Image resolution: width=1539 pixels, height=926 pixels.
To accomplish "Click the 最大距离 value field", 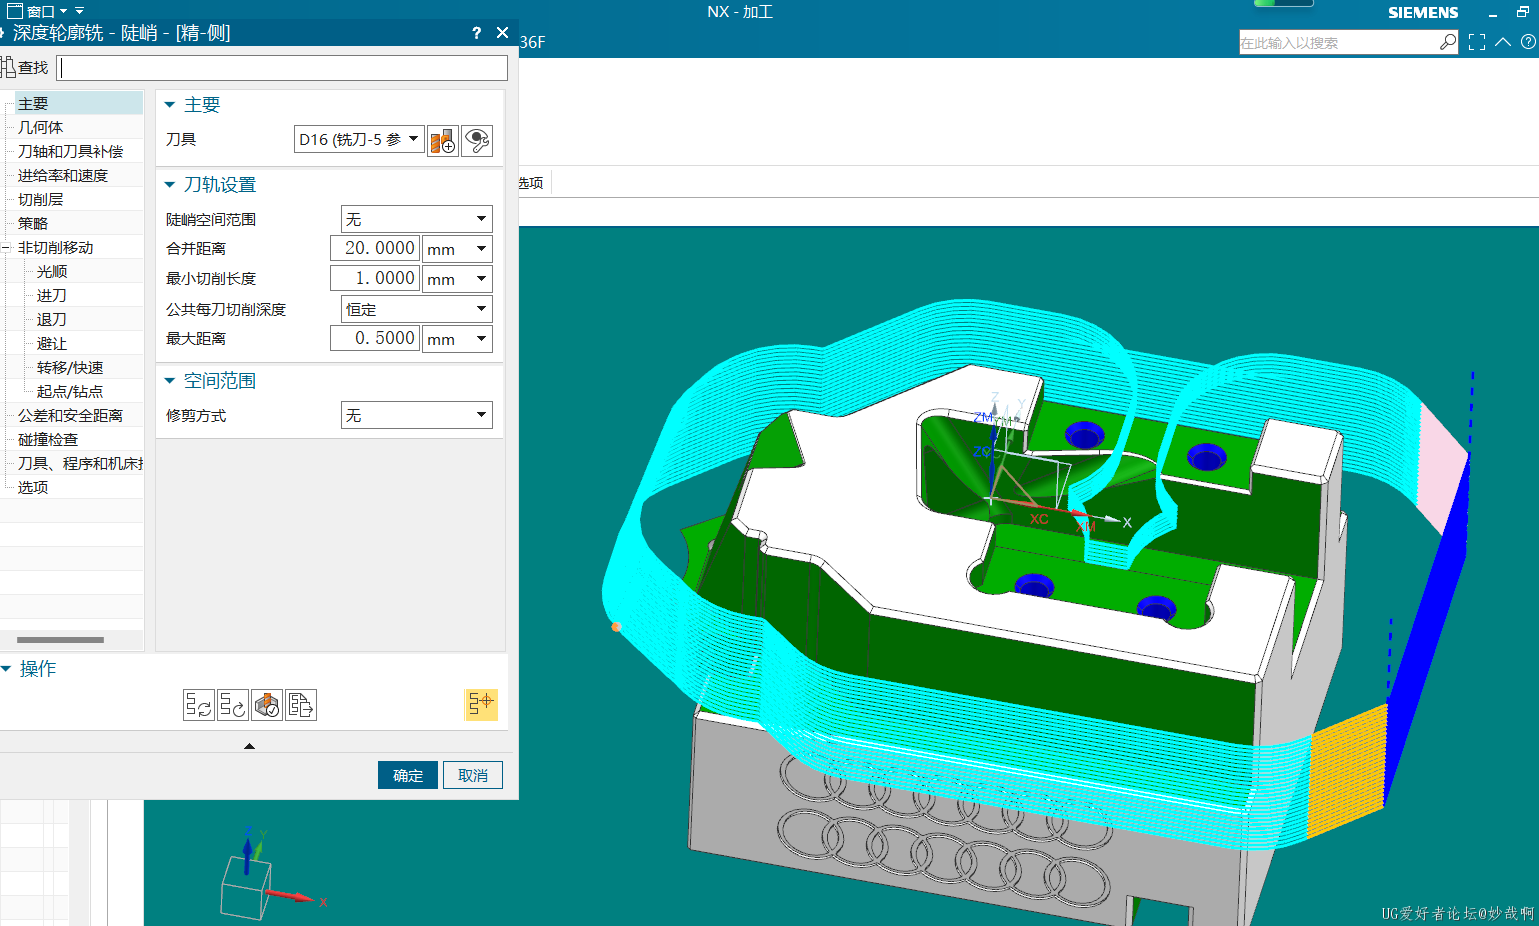I will 375,338.
